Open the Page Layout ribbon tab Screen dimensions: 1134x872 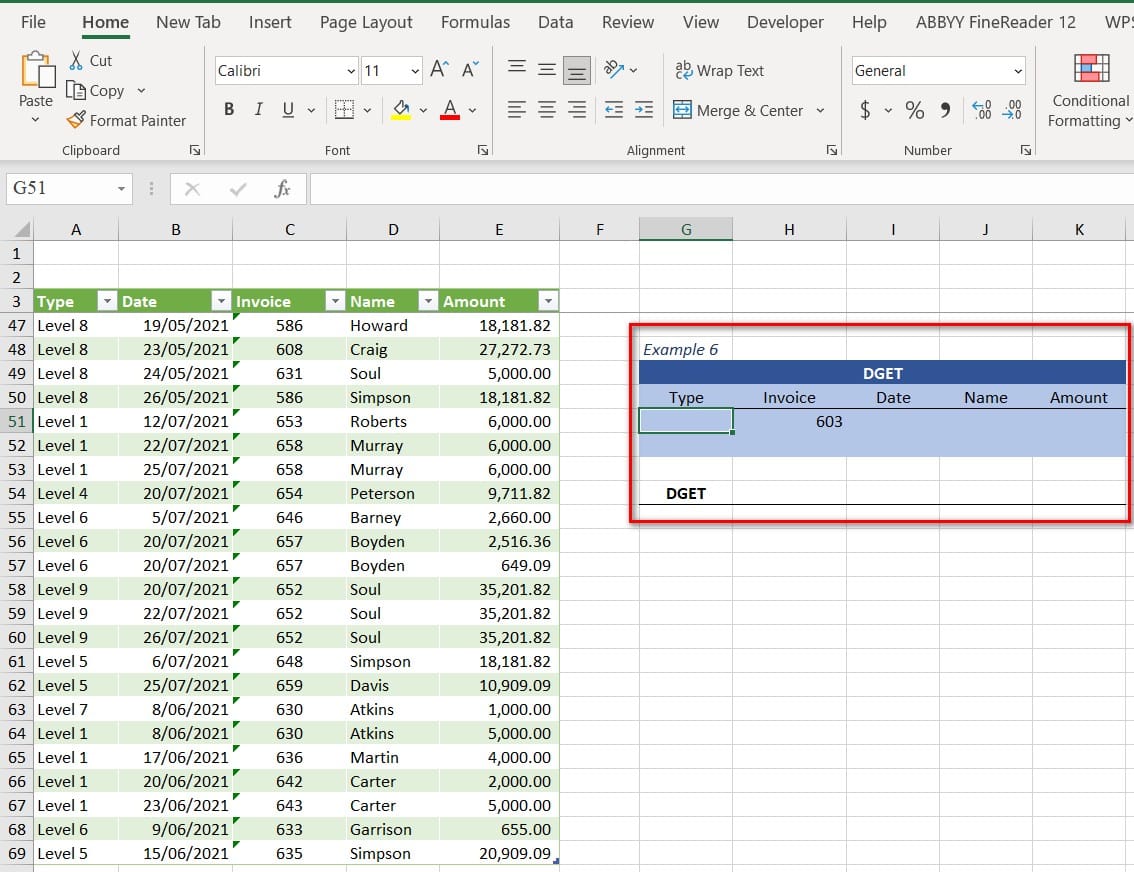pyautogui.click(x=366, y=22)
